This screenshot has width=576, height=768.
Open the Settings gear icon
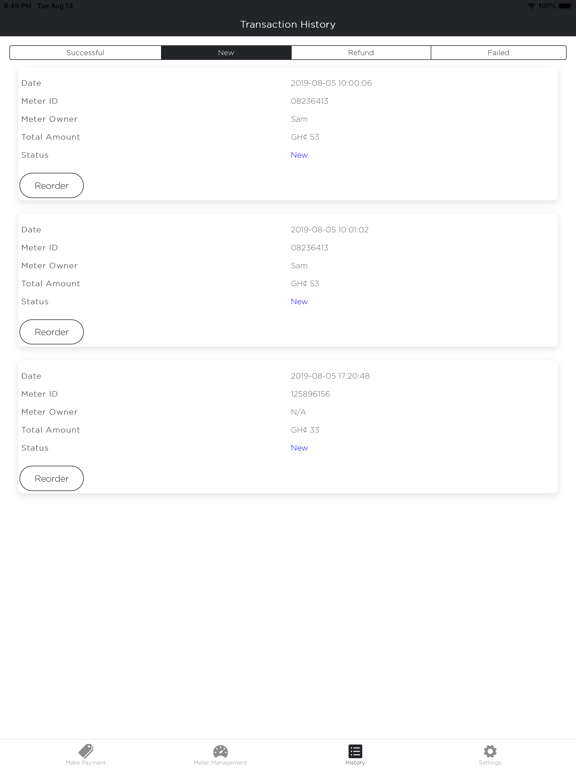coord(490,751)
